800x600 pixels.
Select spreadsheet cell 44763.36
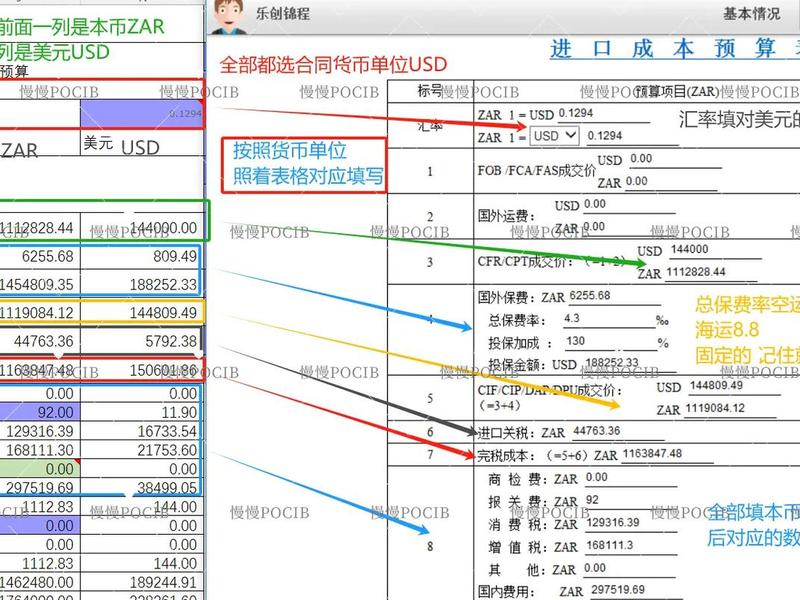pos(40,341)
